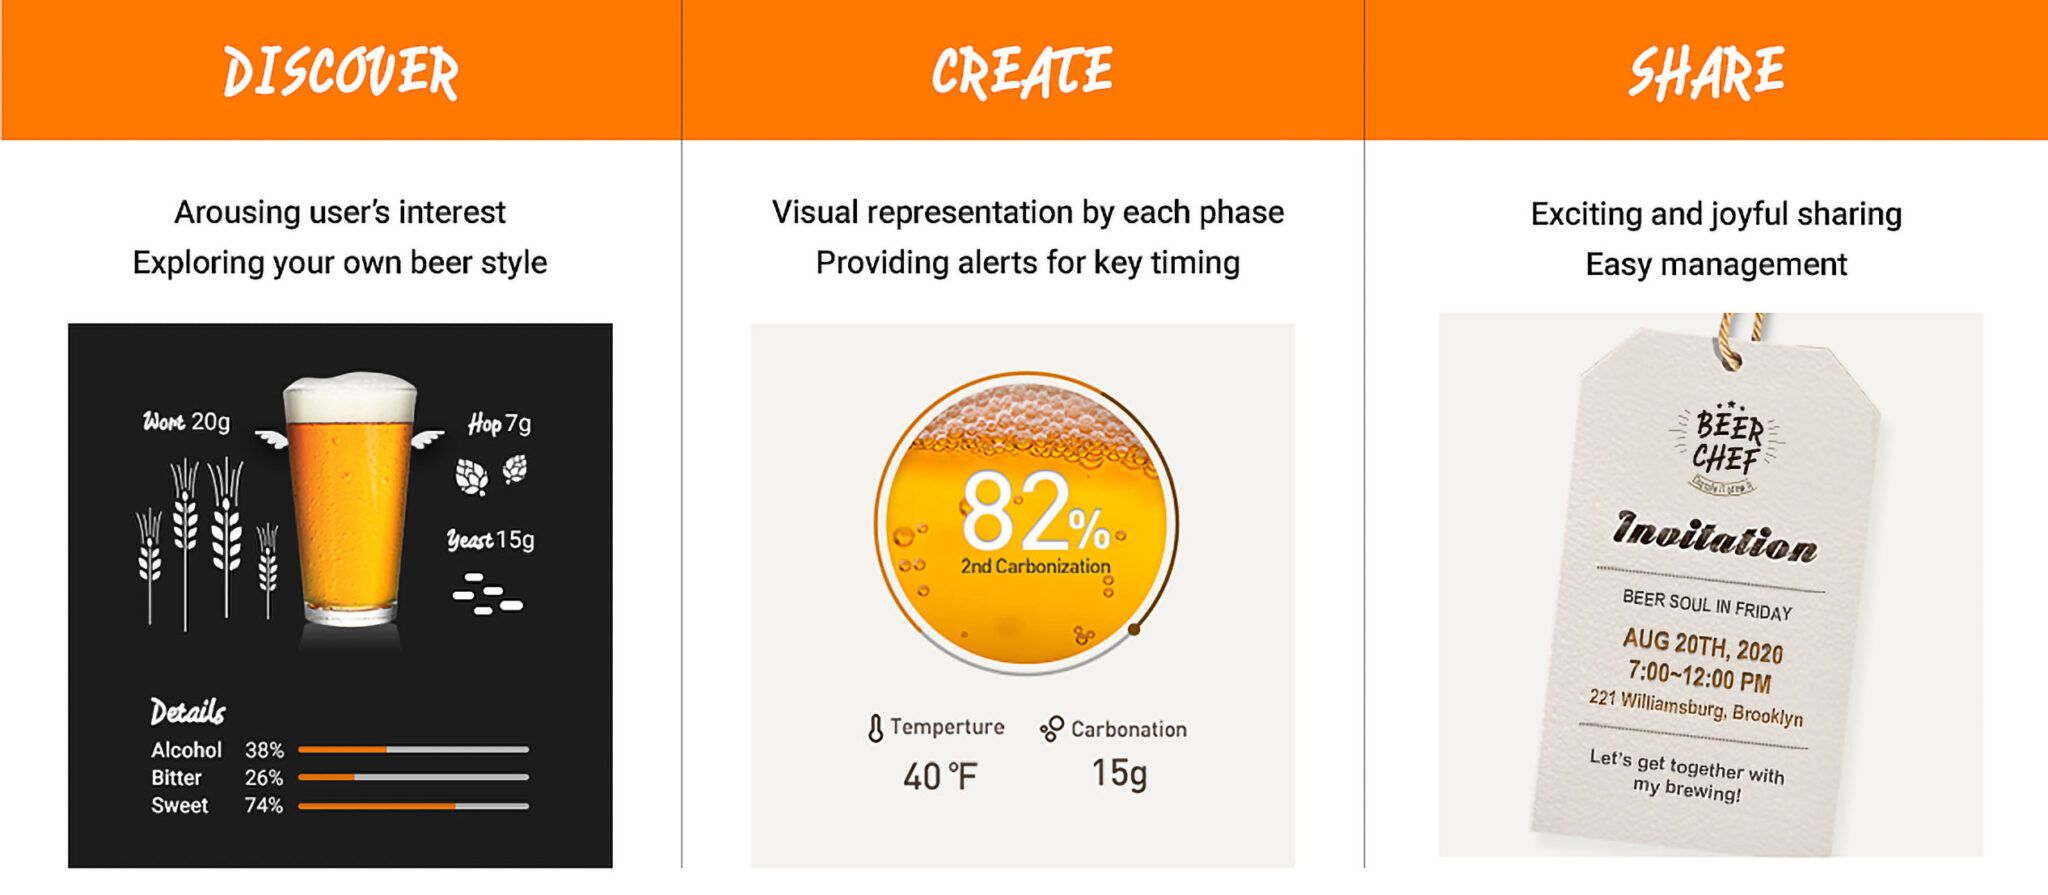Click the yeast pellets icon

[487, 593]
